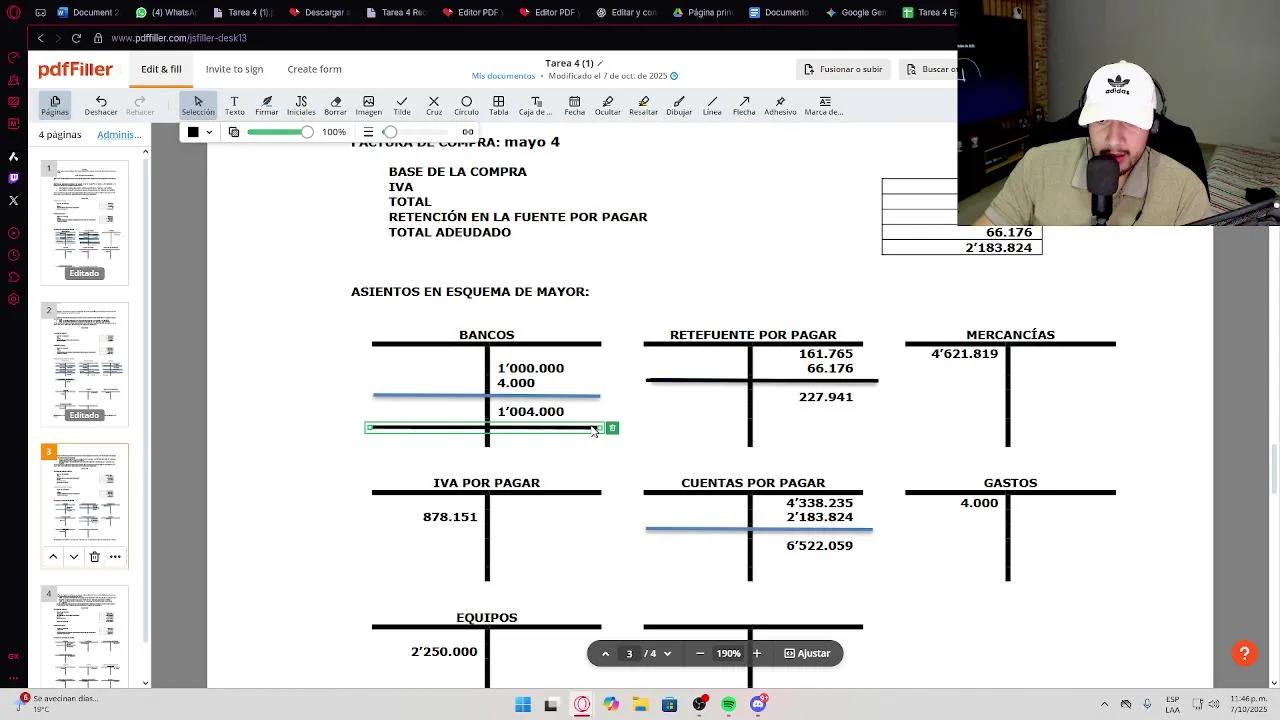Screen dimensions: 1280x720
Task: Click the line thickness icon
Action: tap(368, 132)
